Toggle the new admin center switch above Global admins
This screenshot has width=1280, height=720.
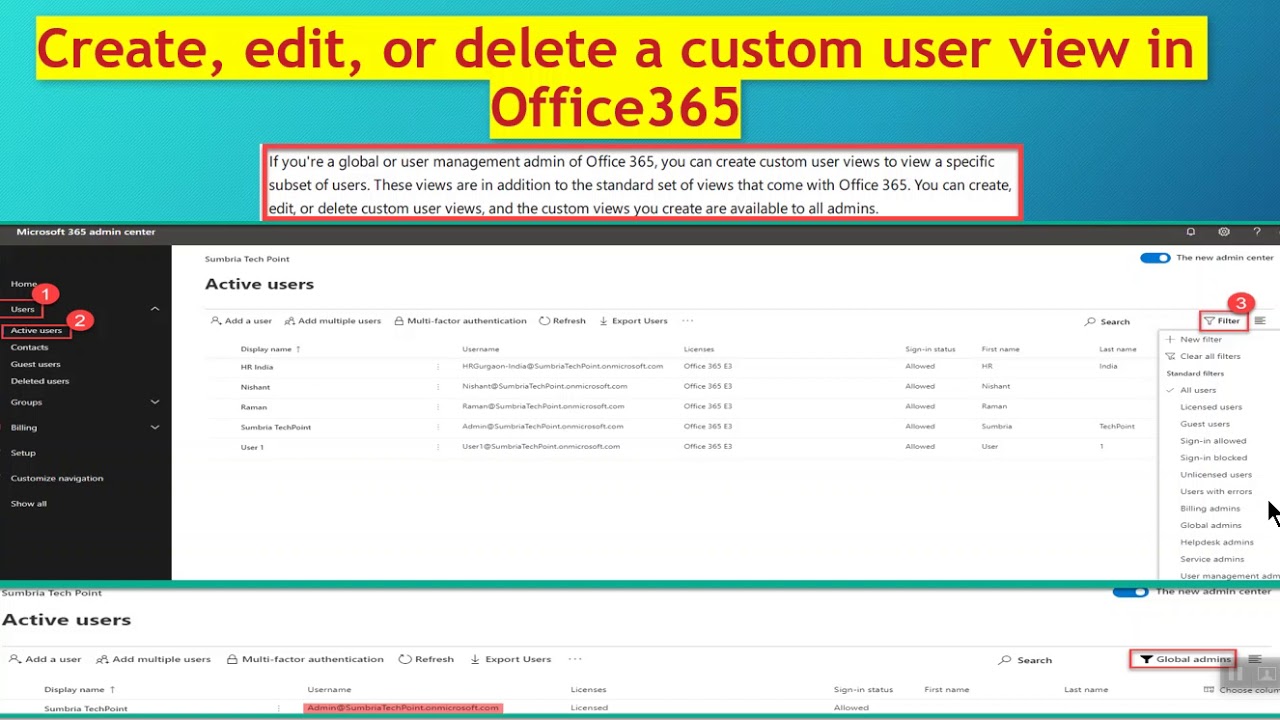(x=1131, y=591)
